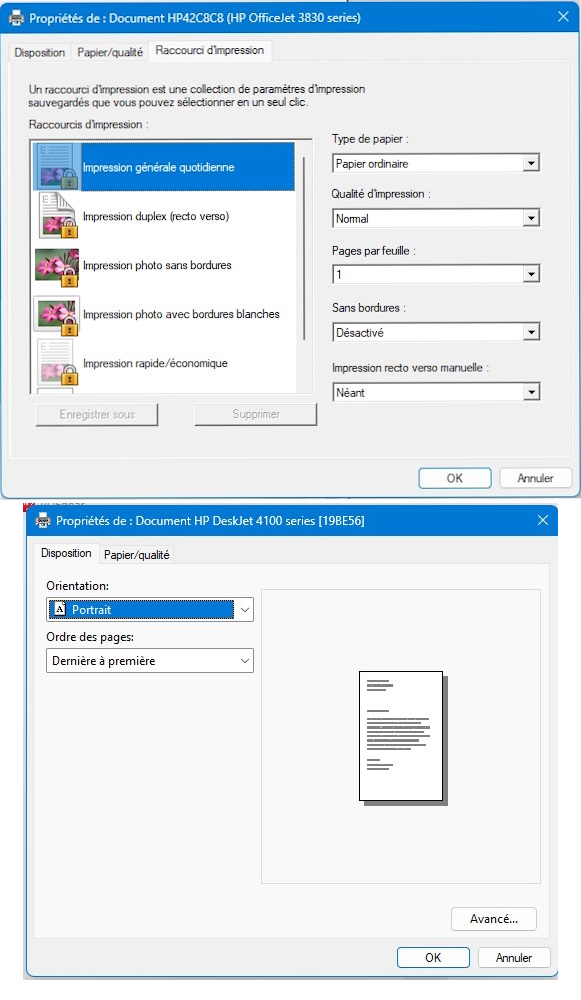This screenshot has height=1000, width=581.
Task: Open Papier/qualité tab in DeskJet dialog
Action: [x=136, y=554]
